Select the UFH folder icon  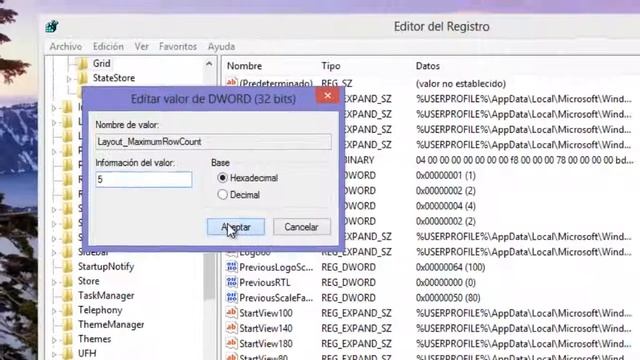(x=68, y=353)
